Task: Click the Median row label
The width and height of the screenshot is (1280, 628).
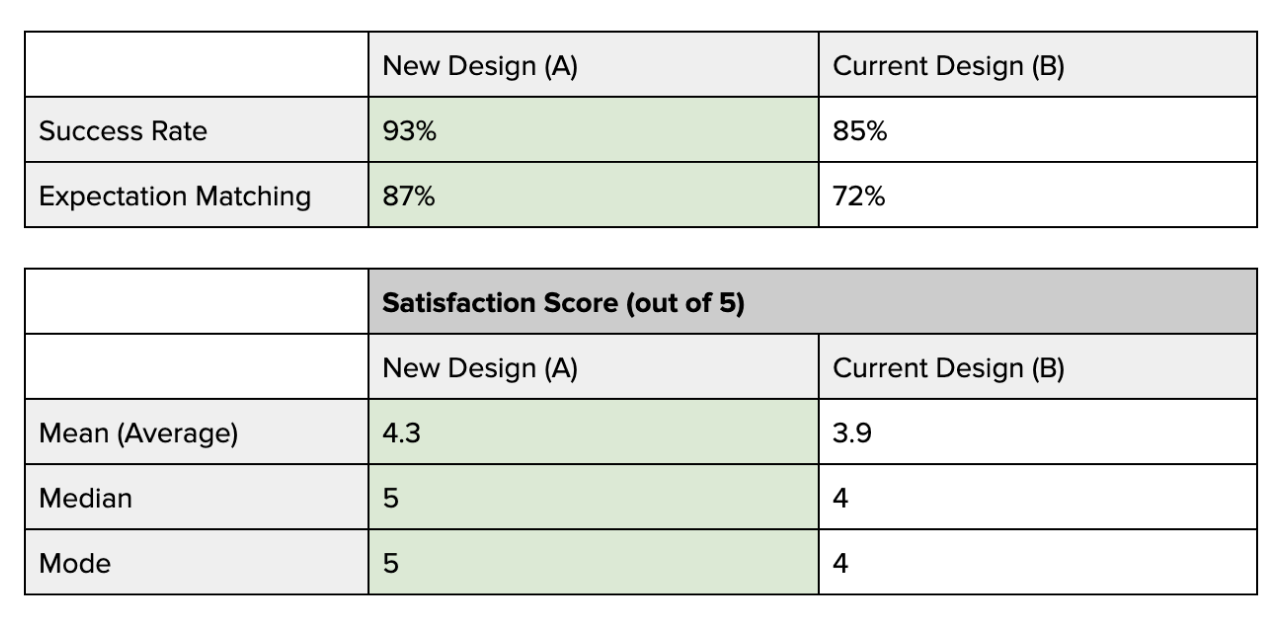Action: click(85, 498)
